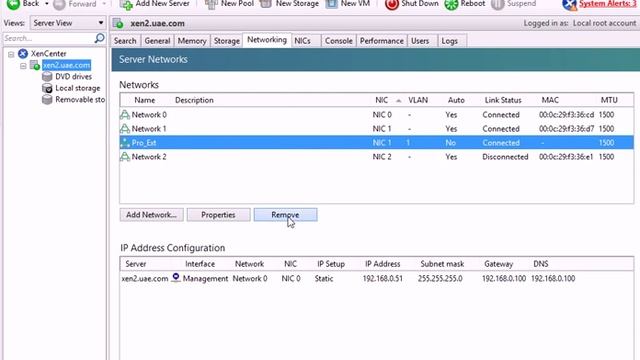
Task: Click MAC address 00:0c:29:f3:36:cd
Action: click(566, 115)
